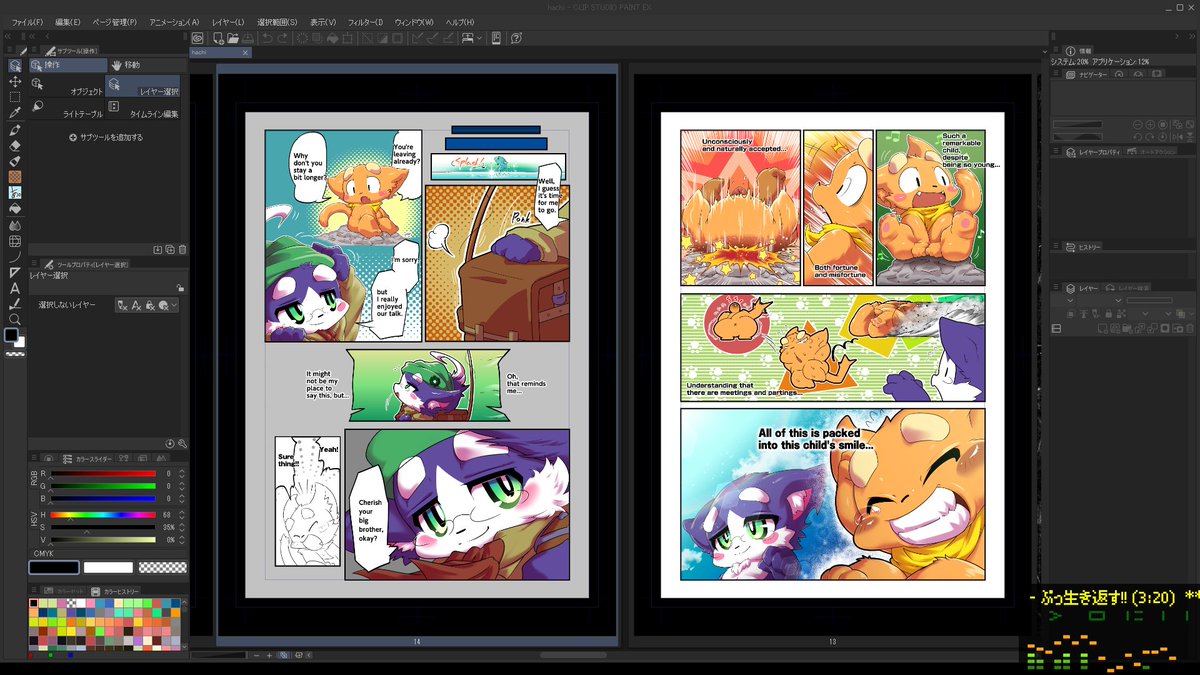Open Clip Studio launcher icon
The width and height of the screenshot is (1200, 675).
pyautogui.click(x=197, y=38)
